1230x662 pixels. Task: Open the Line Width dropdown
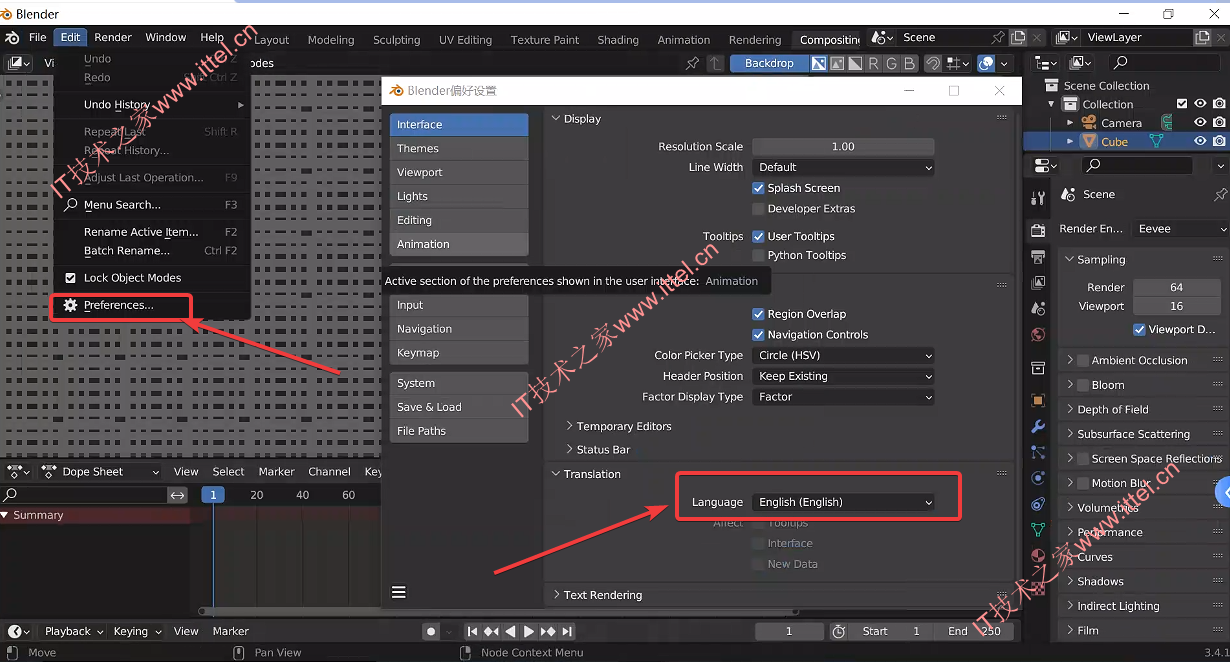843,167
